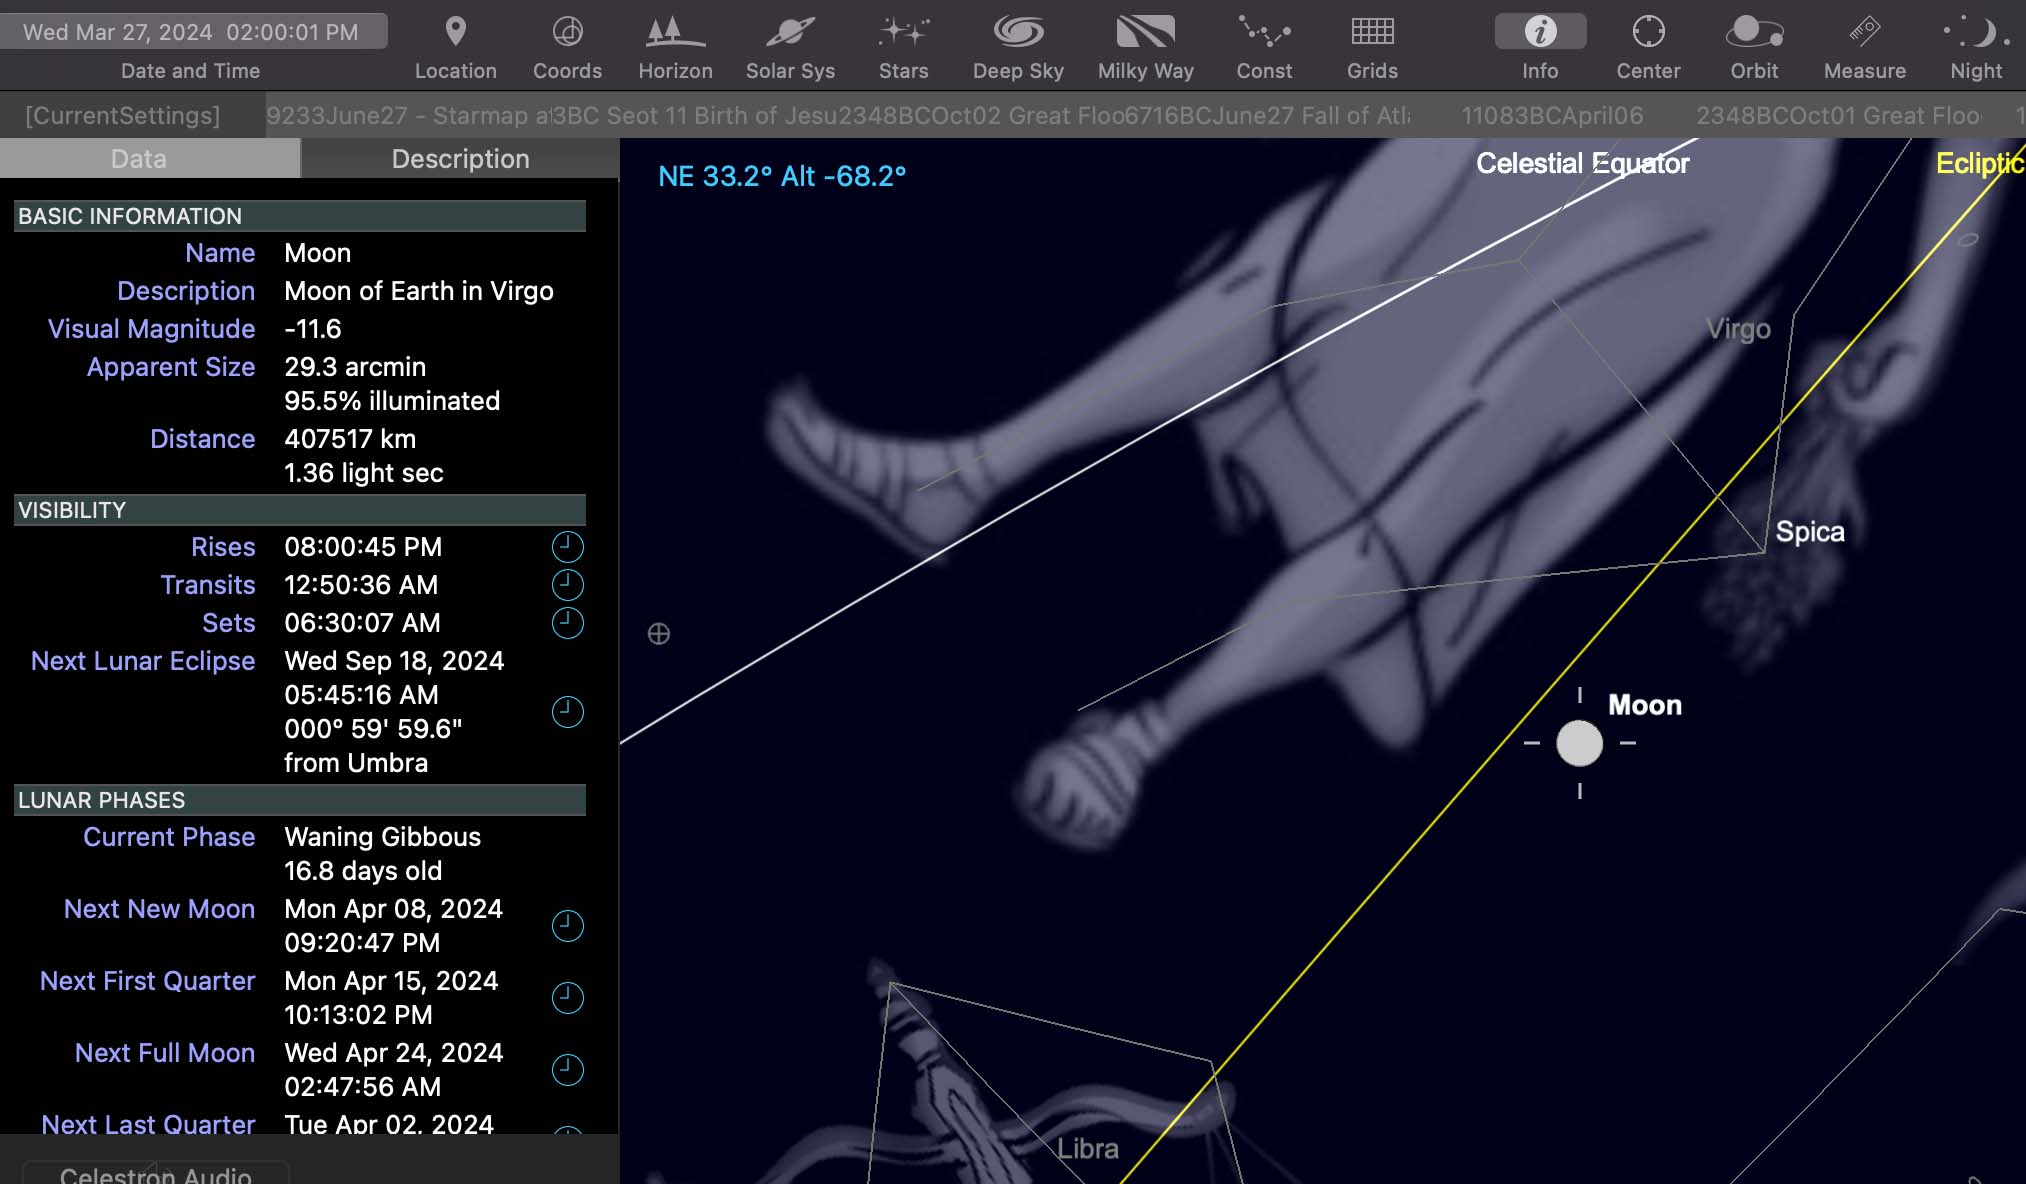
Task: Click the NE 33.2° Alt -68.2° readout
Action: click(782, 176)
